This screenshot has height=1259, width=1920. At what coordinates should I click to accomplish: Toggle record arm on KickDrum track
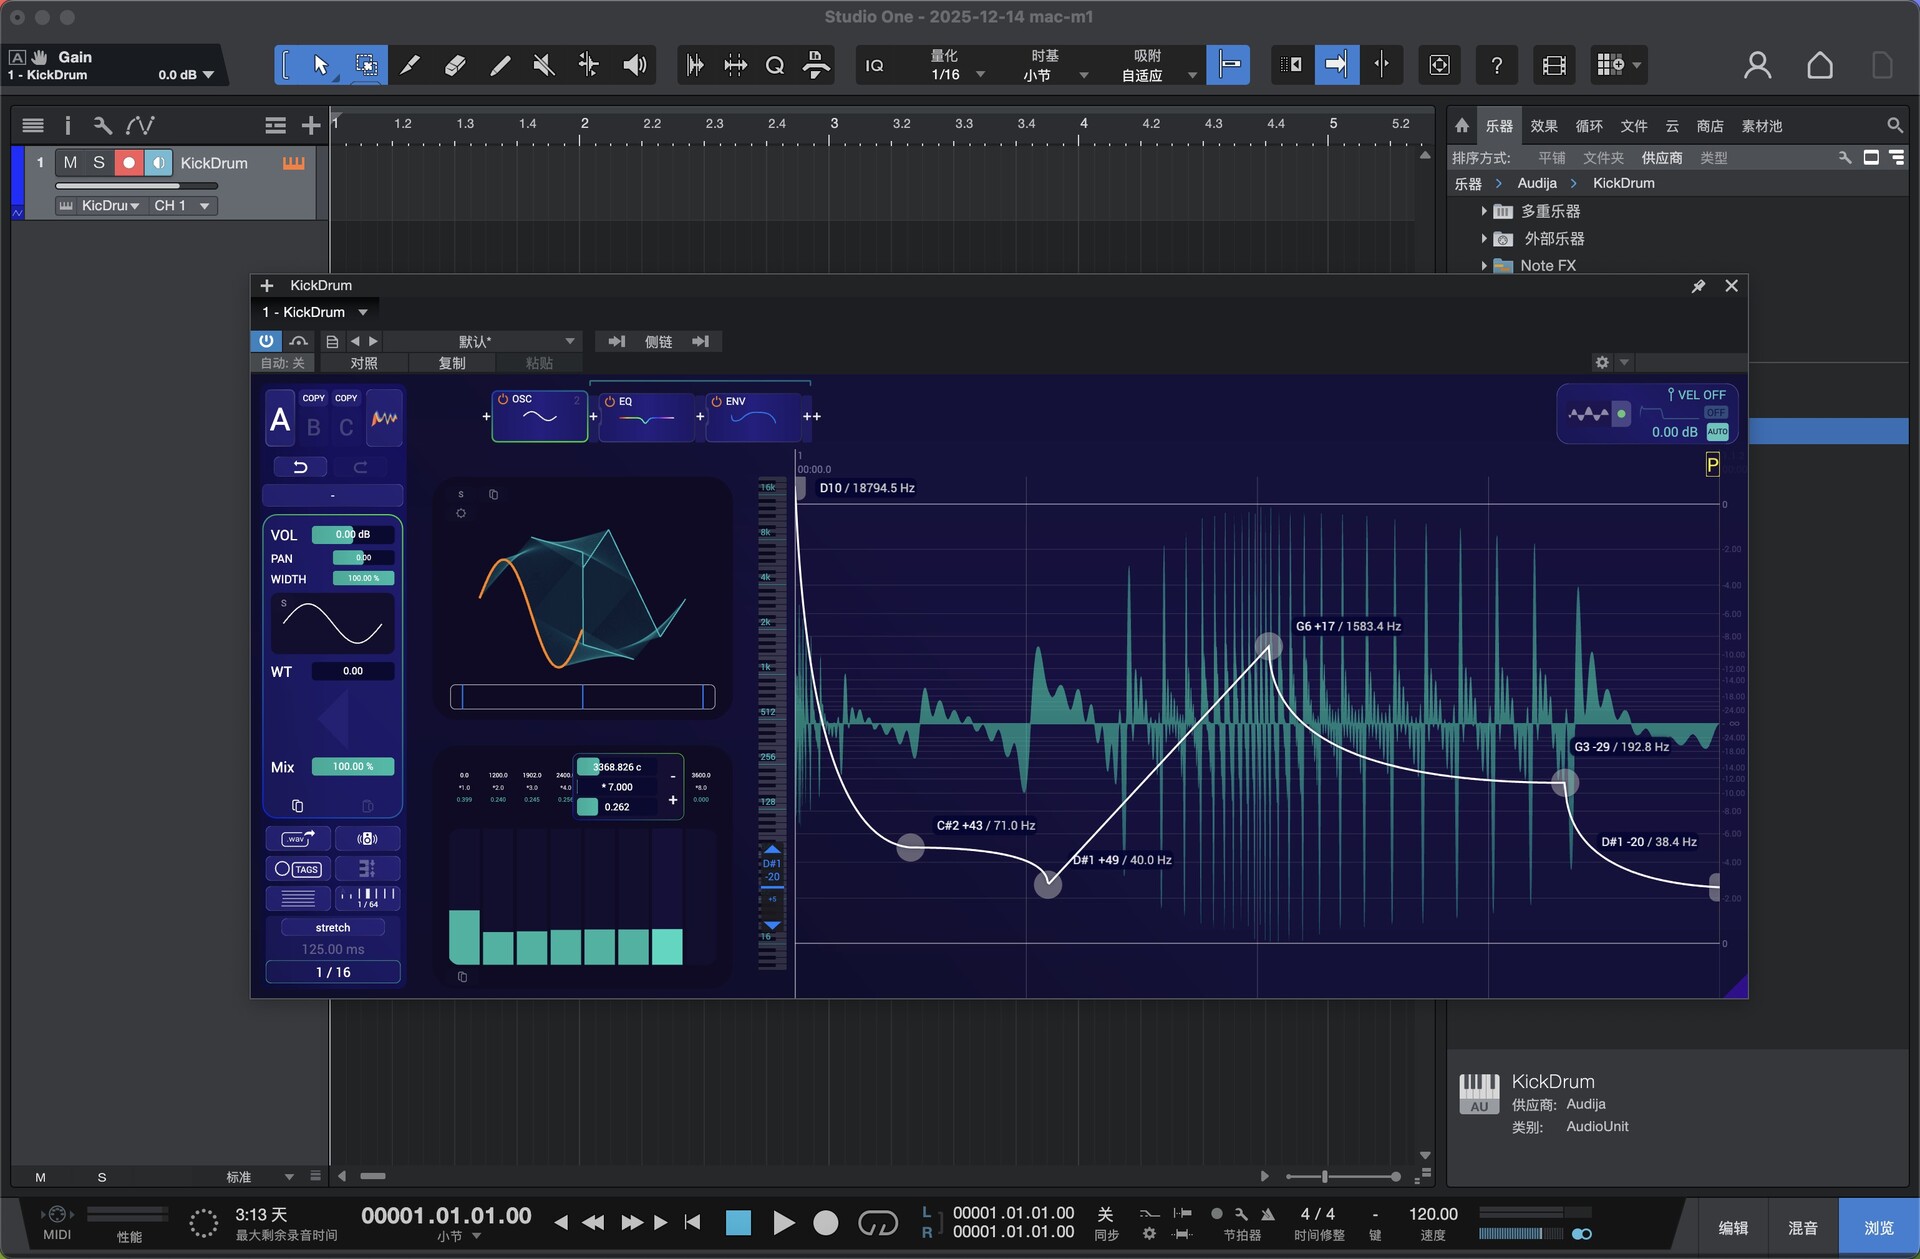point(128,163)
